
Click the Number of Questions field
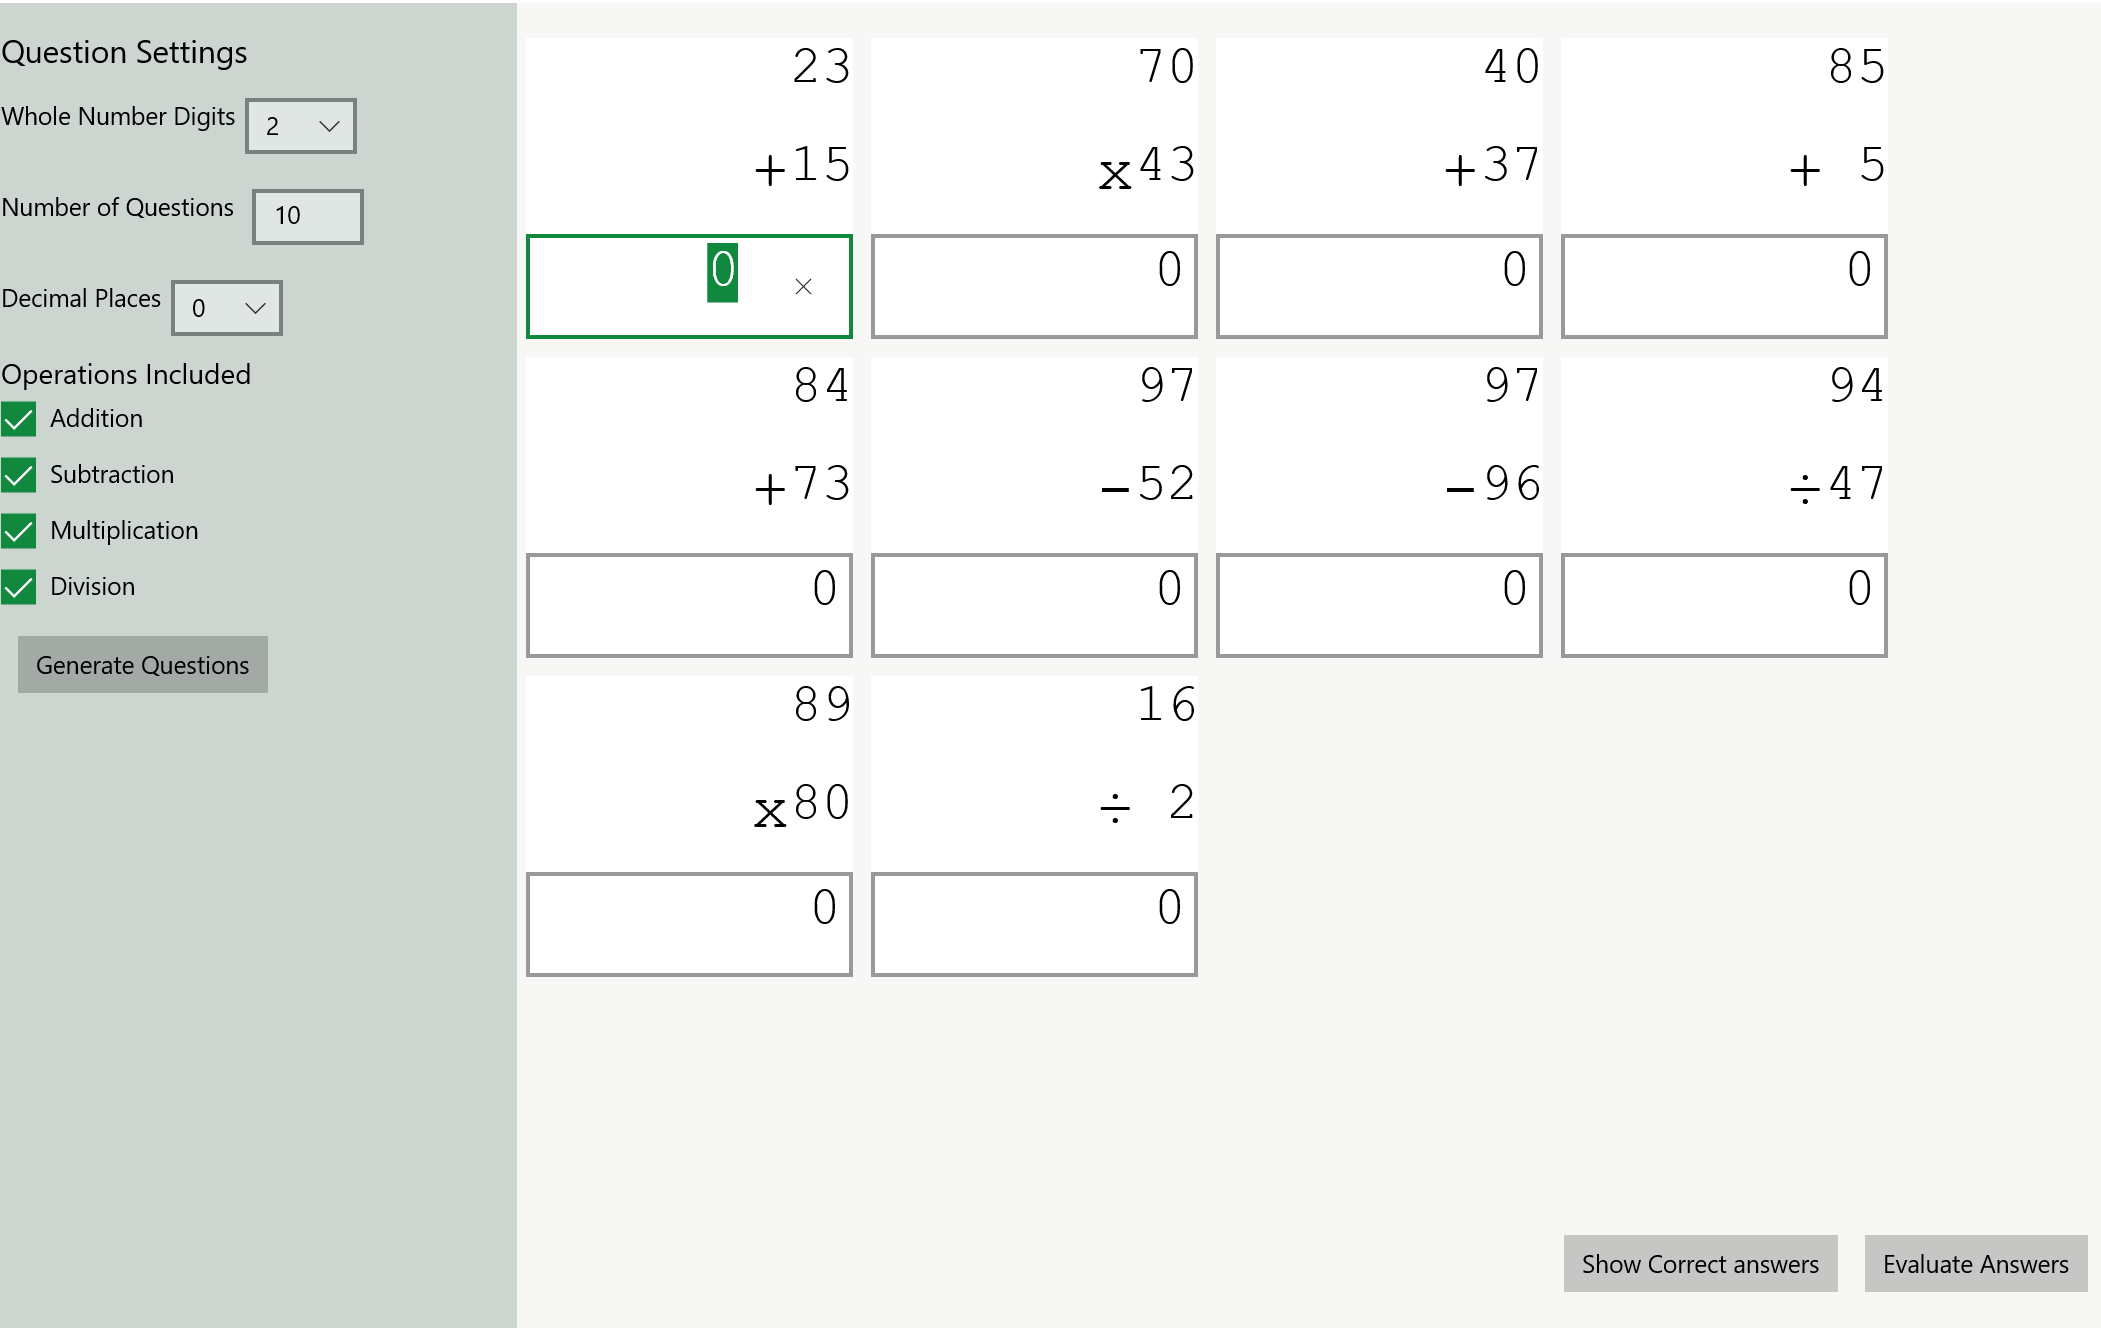[x=308, y=217]
